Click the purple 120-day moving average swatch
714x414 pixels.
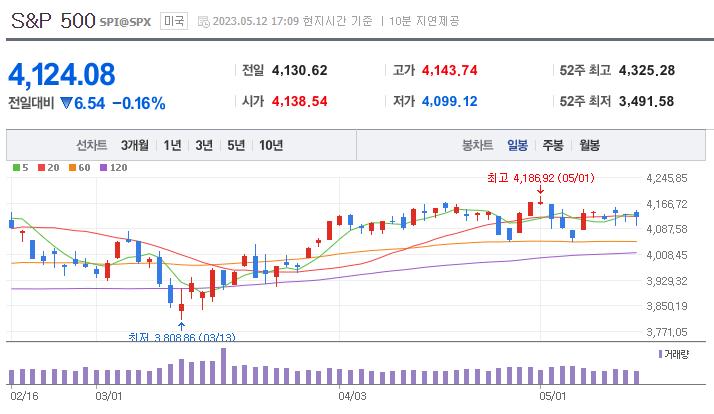(103, 168)
